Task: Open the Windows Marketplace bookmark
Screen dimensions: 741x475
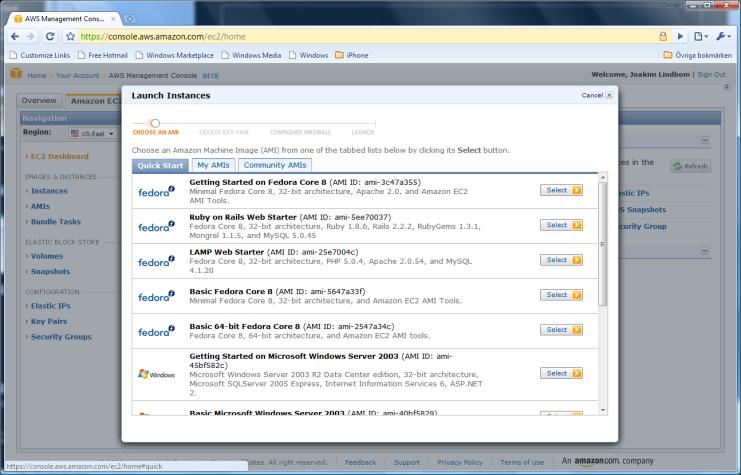Action: coord(174,55)
